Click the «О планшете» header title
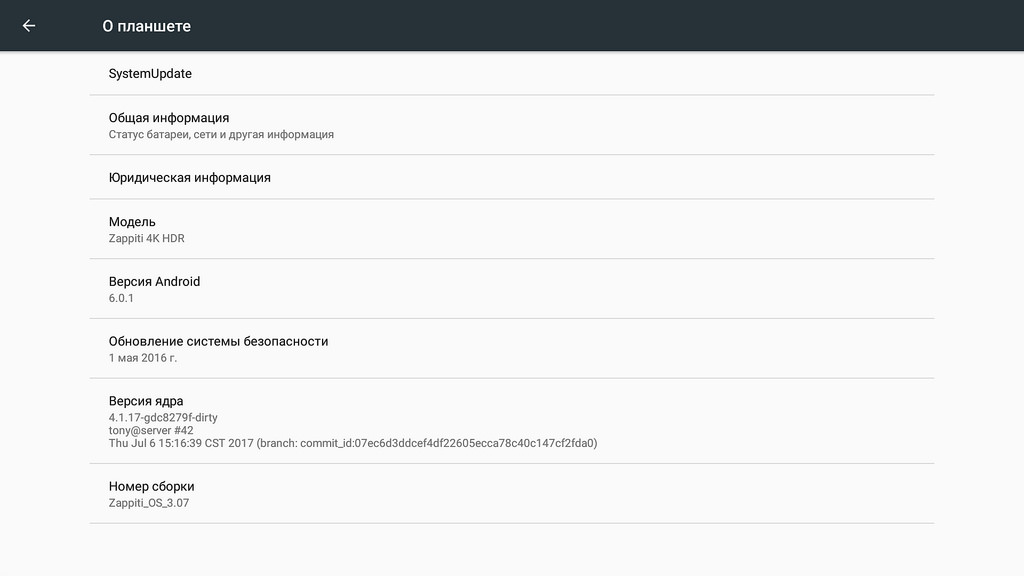The height and width of the screenshot is (576, 1024). [x=146, y=26]
